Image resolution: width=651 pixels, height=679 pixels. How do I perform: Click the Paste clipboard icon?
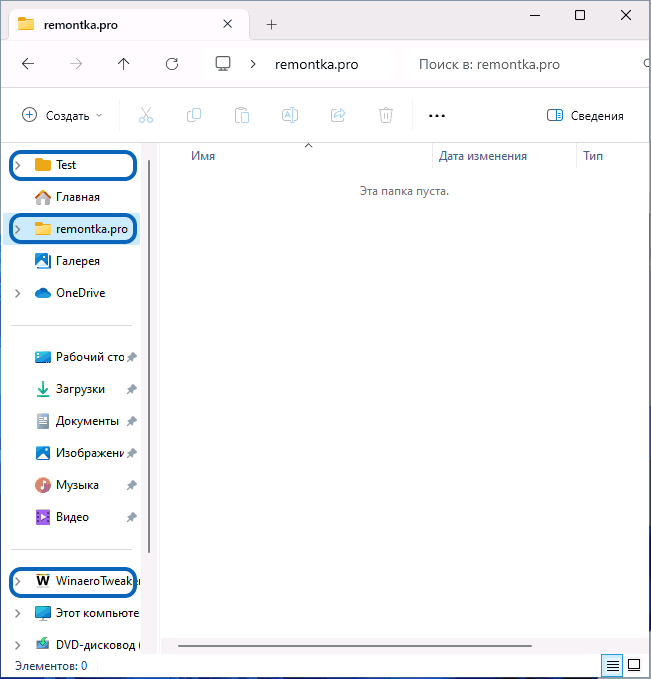242,115
